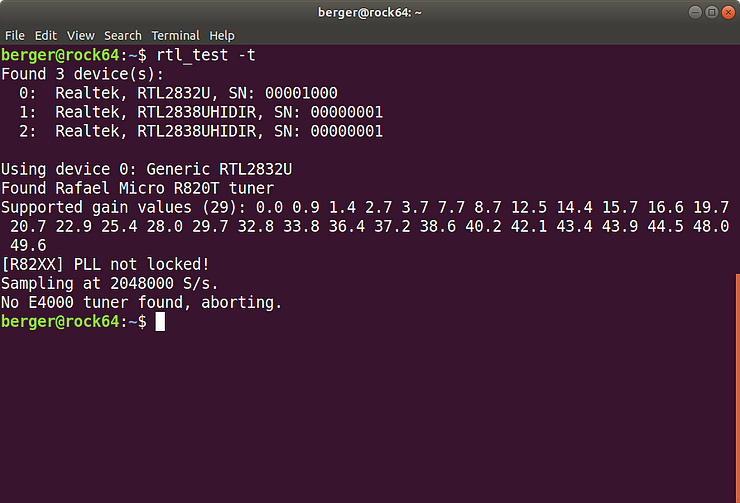Maximize the terminal window
Image resolution: width=740 pixels, height=503 pixels.
712,12
